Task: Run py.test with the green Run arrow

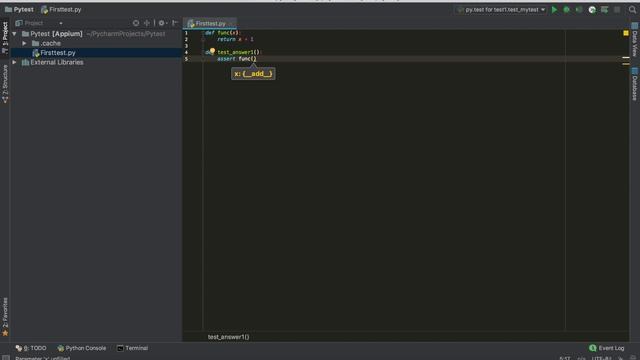Action: 554,9
